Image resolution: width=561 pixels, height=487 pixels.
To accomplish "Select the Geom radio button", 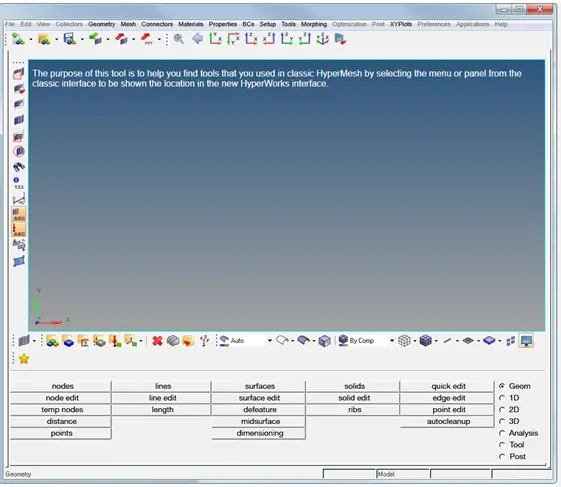I will (x=502, y=386).
